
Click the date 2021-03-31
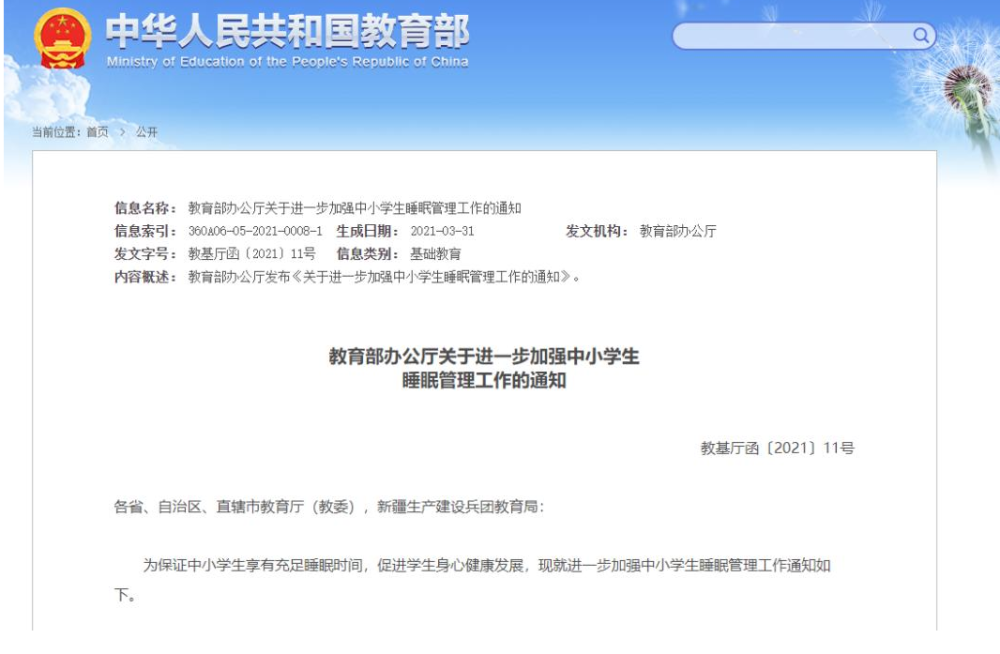tap(442, 231)
